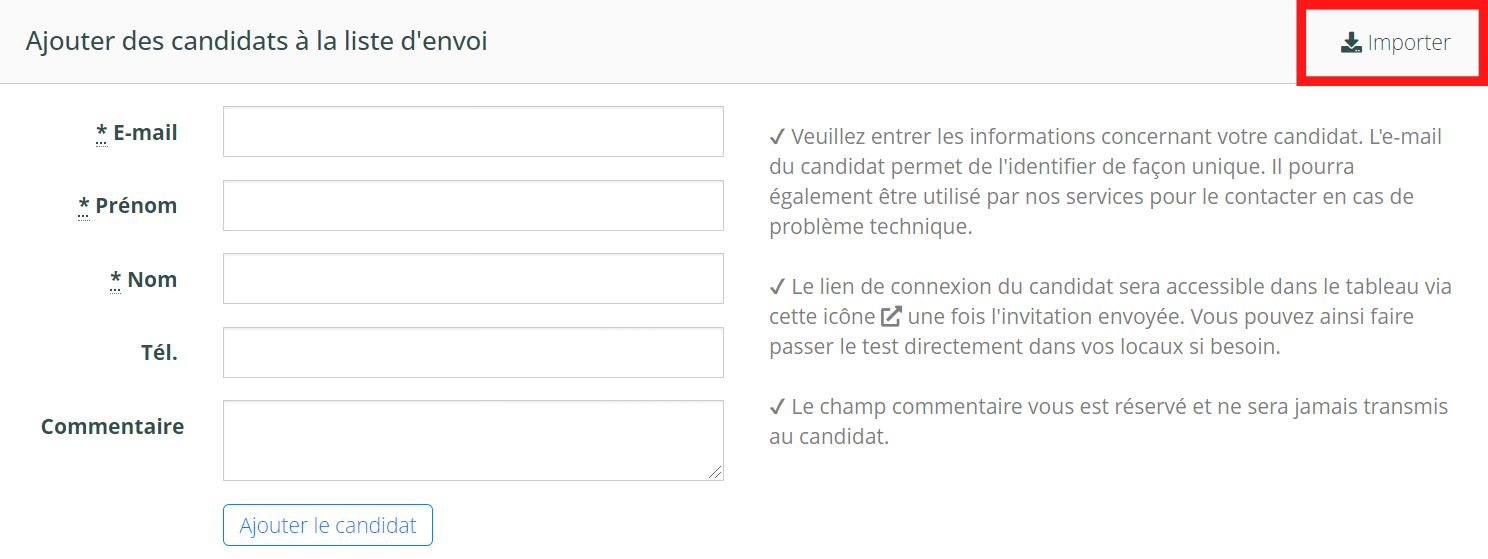Click the required asterisk next to E-mail
1488x559 pixels.
(102, 133)
